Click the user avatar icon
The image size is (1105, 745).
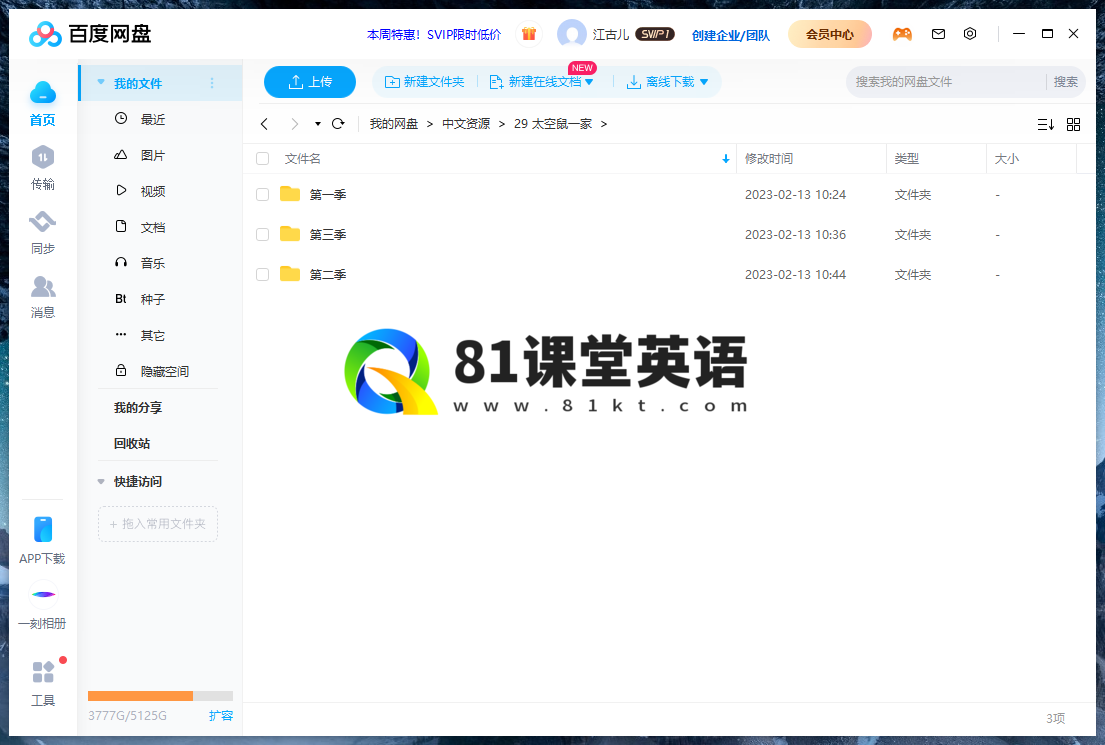pyautogui.click(x=572, y=34)
